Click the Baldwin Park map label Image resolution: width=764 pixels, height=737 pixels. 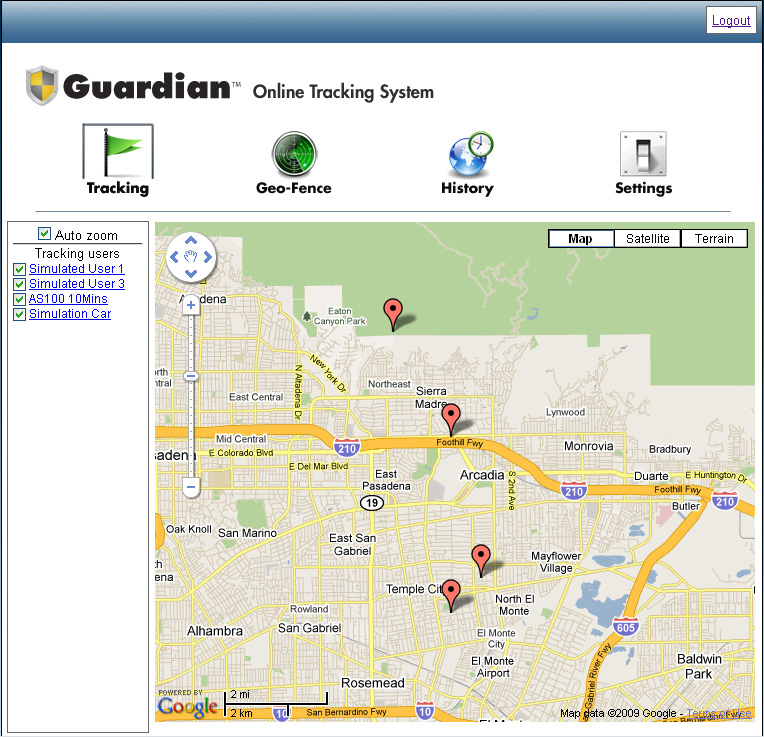(699, 666)
